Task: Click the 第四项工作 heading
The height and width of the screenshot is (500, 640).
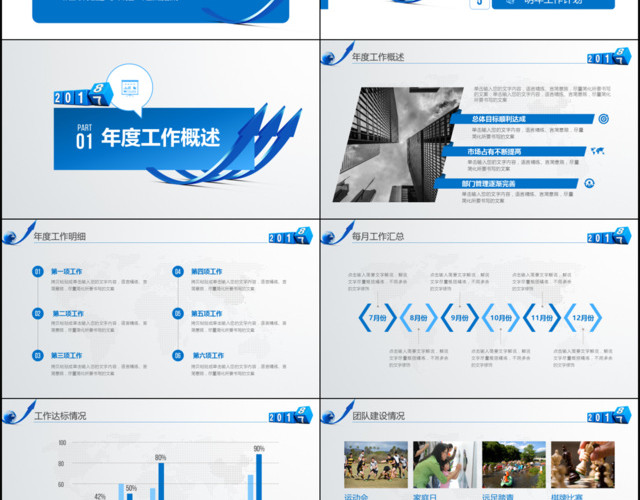Action: [x=207, y=271]
